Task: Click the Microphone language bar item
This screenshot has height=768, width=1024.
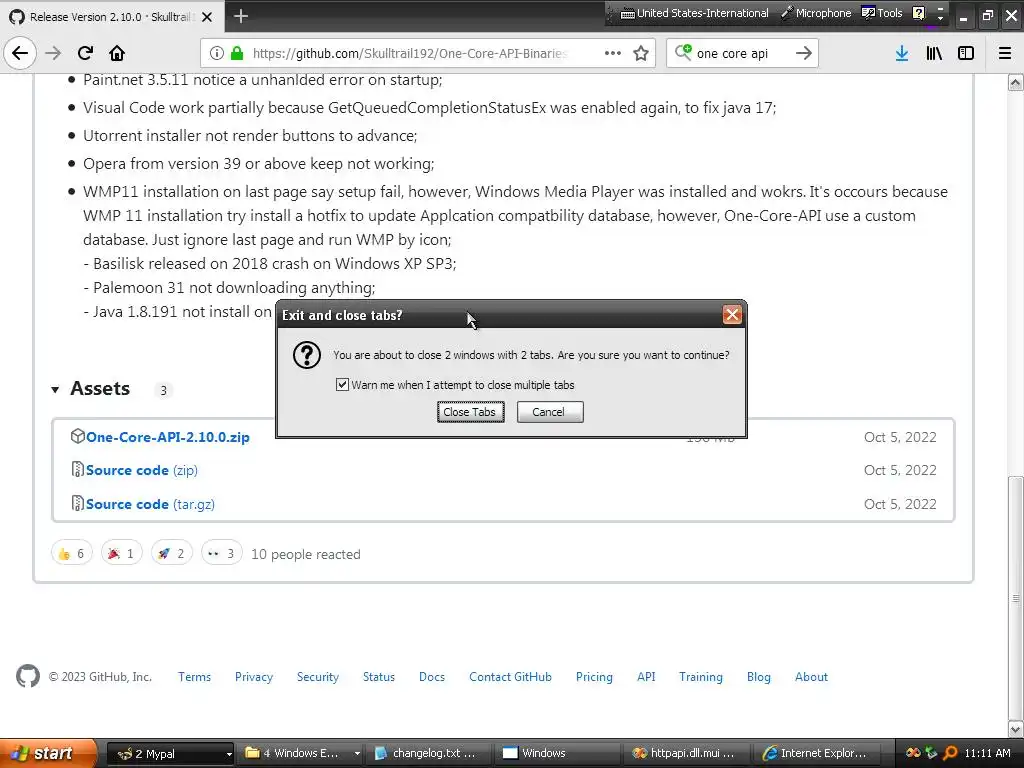Action: point(816,13)
